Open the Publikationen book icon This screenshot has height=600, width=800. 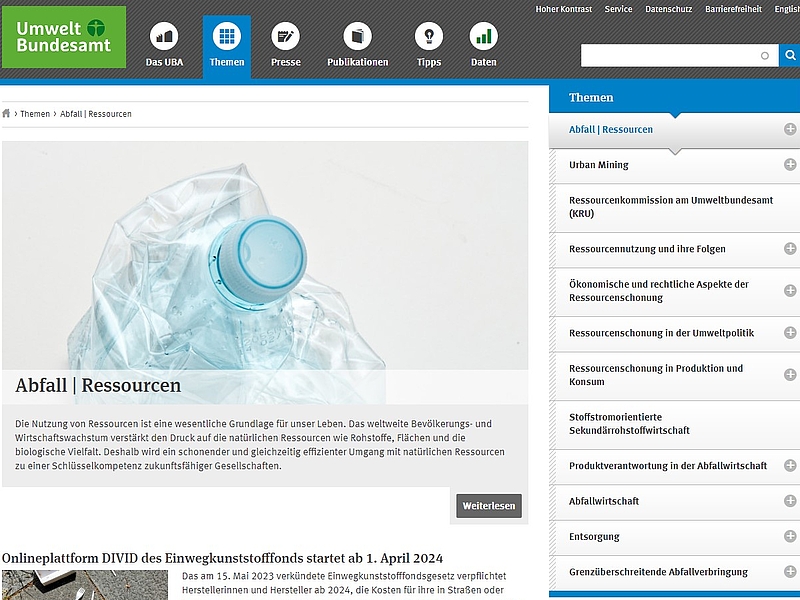tap(357, 38)
